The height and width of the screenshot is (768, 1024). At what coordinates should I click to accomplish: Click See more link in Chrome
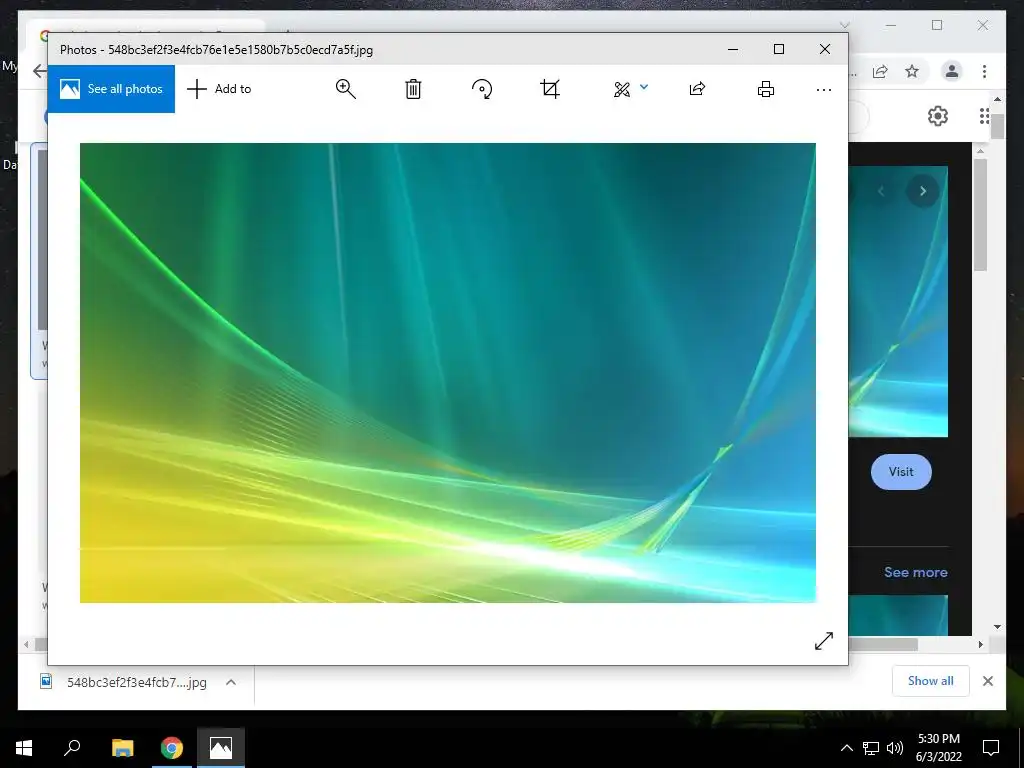[x=916, y=572]
